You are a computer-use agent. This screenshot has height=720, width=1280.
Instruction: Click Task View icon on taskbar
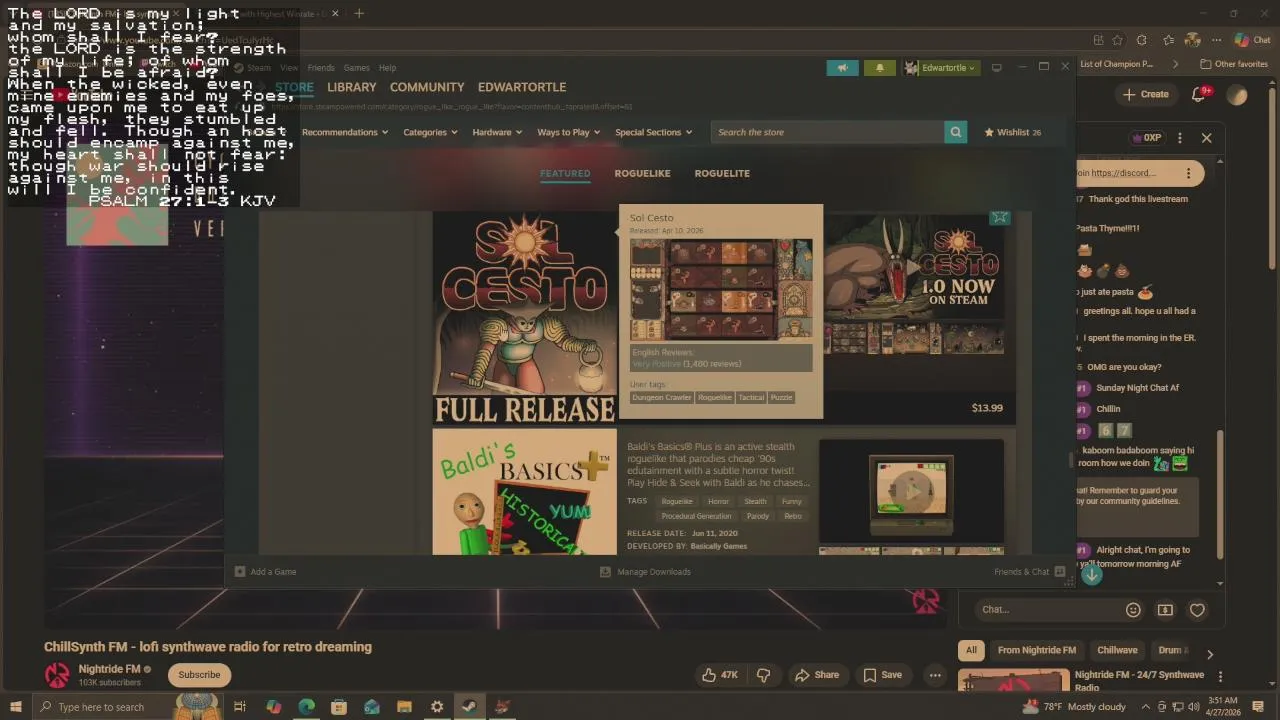(240, 707)
